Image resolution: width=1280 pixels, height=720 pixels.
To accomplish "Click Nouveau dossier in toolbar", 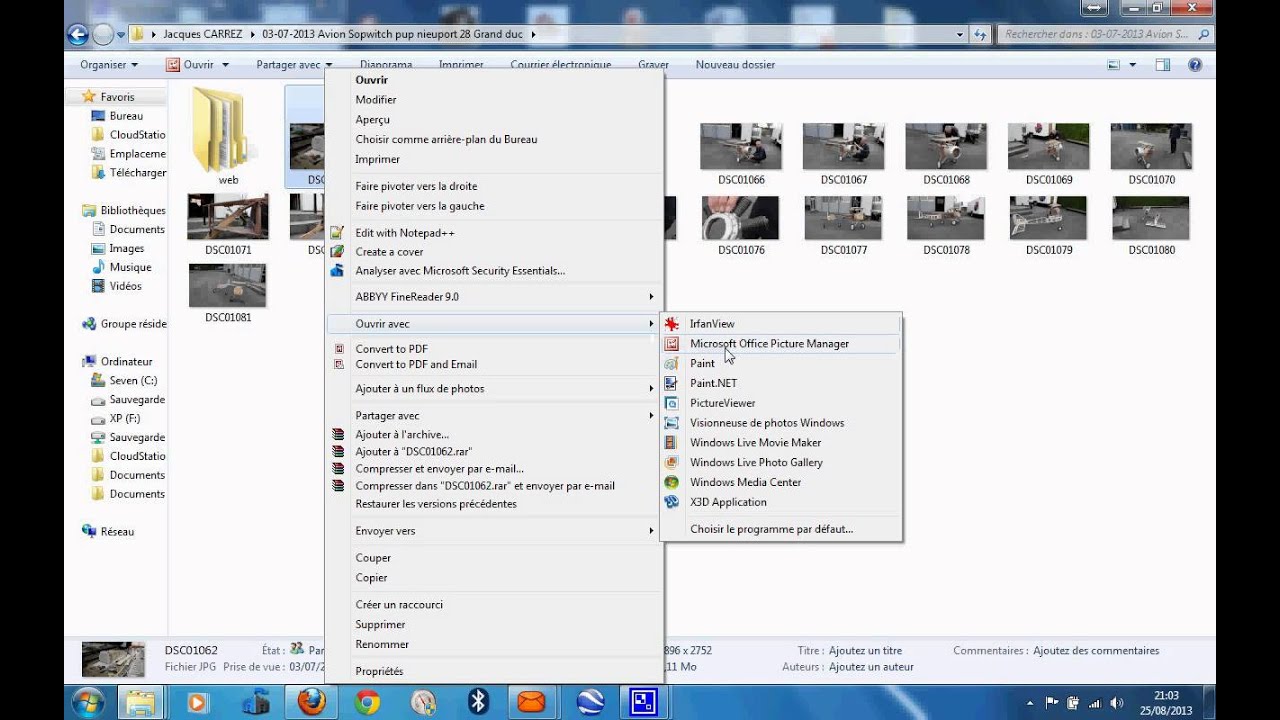I will [x=735, y=65].
